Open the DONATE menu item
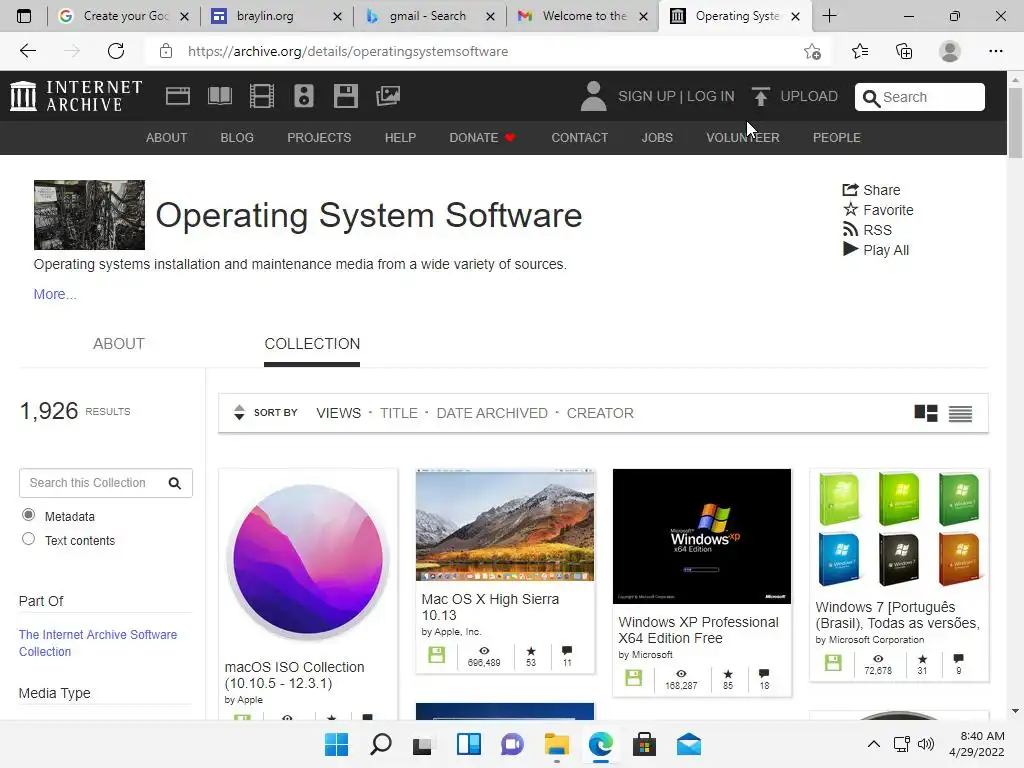1024x768 pixels. coord(482,138)
